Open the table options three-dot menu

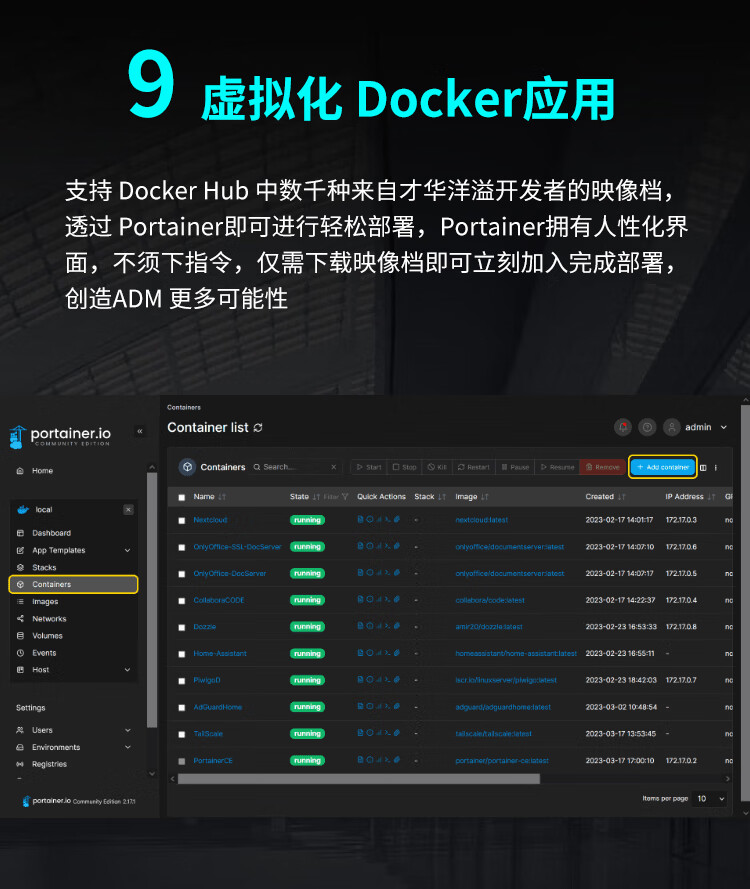click(x=715, y=468)
